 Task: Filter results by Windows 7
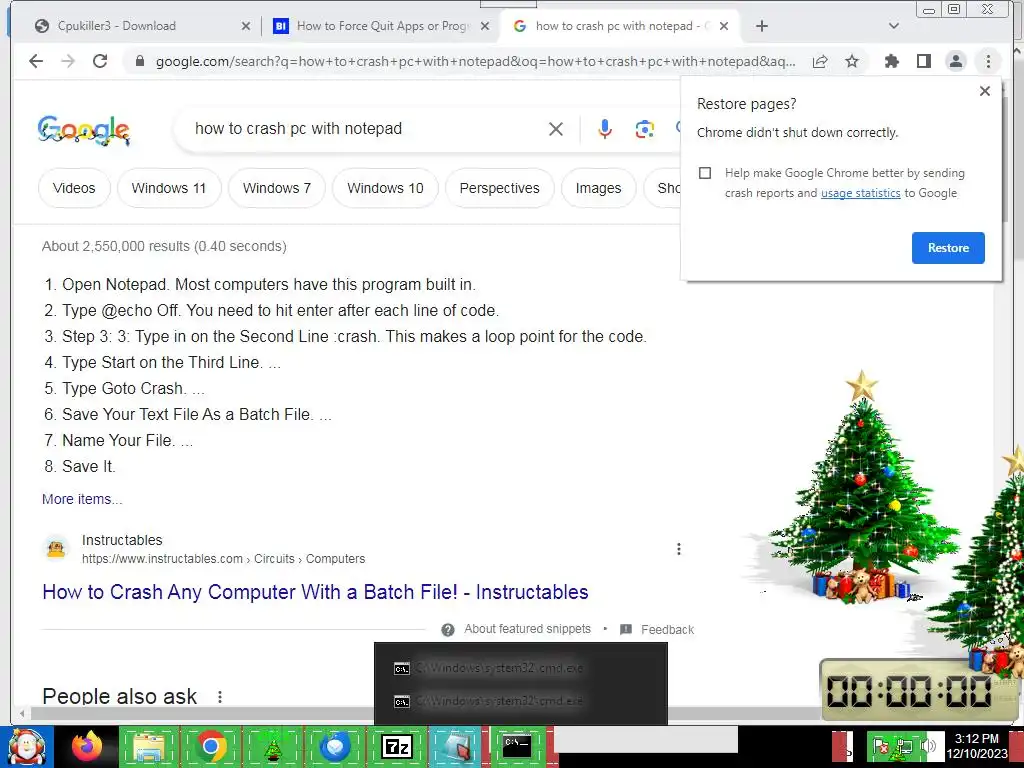[x=277, y=189]
